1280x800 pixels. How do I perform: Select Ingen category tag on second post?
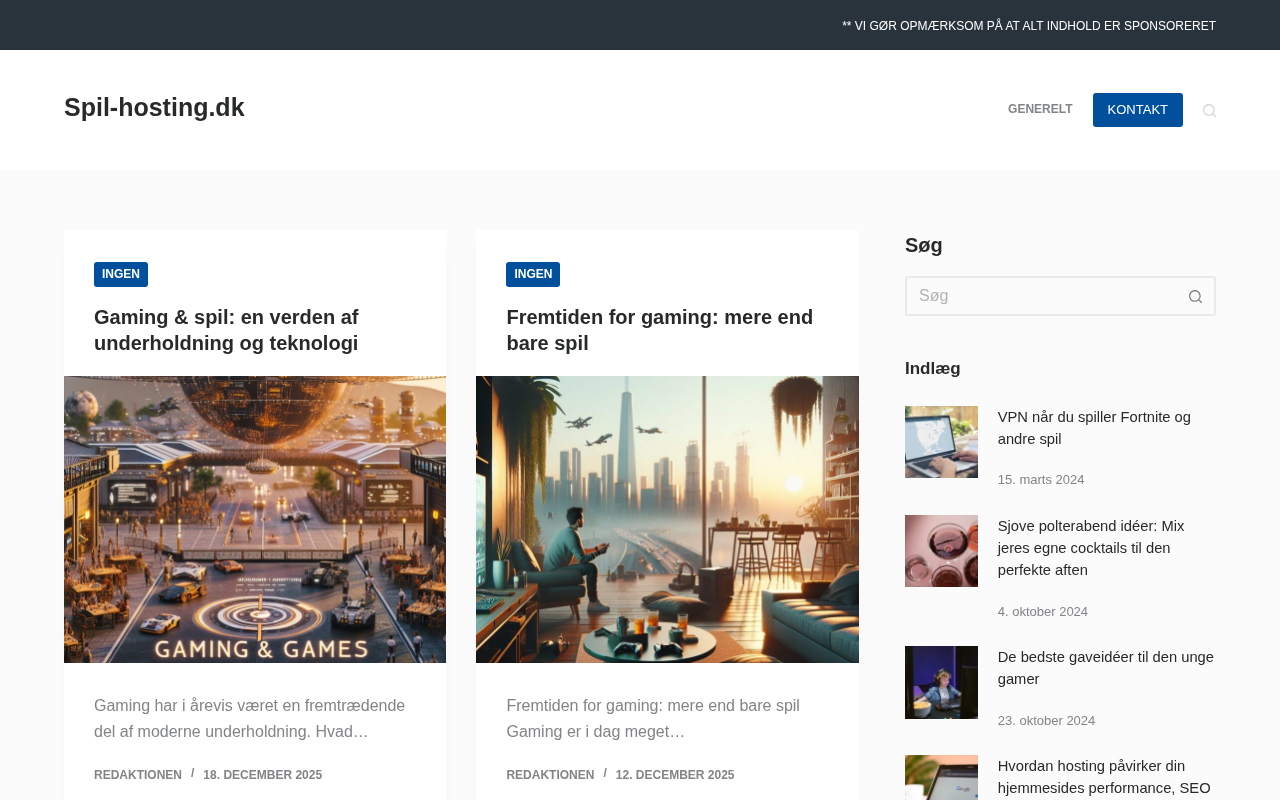pos(533,274)
